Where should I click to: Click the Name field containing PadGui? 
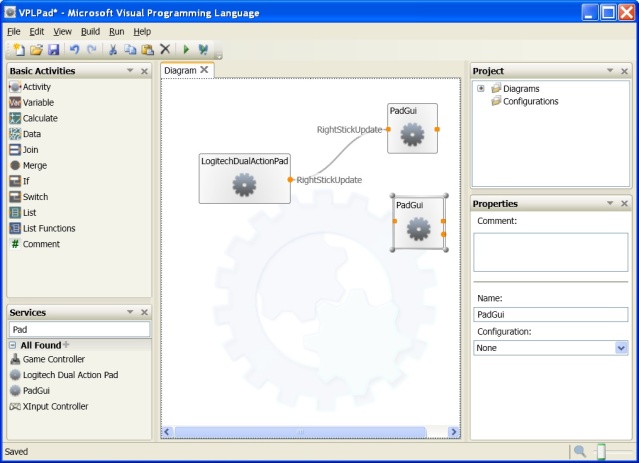(551, 315)
